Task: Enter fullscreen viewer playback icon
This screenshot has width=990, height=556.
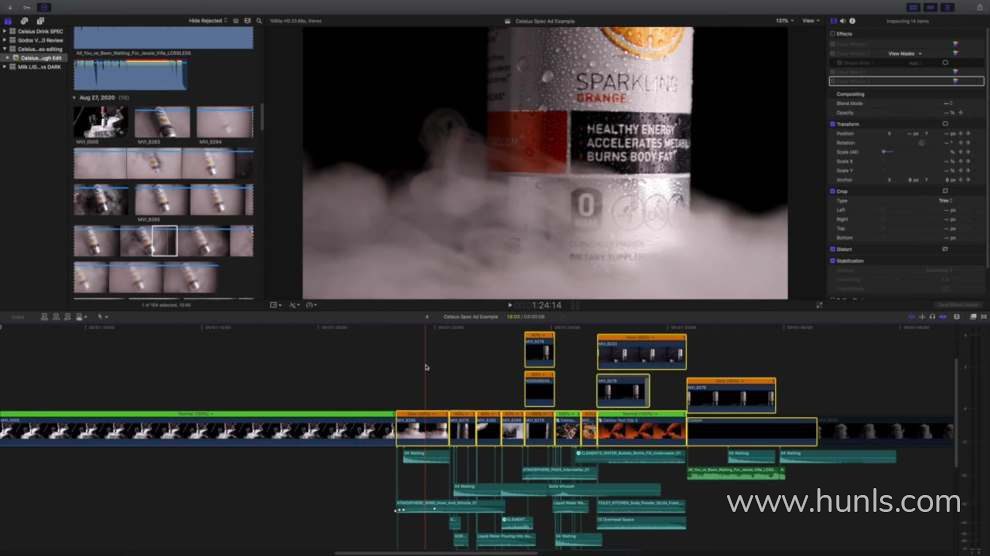Action: 820,305
